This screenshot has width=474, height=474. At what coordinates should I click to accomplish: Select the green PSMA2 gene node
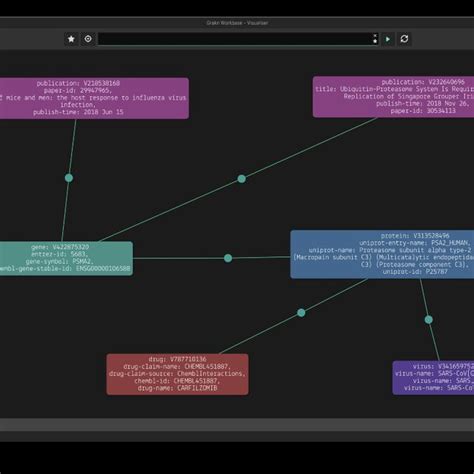66,258
